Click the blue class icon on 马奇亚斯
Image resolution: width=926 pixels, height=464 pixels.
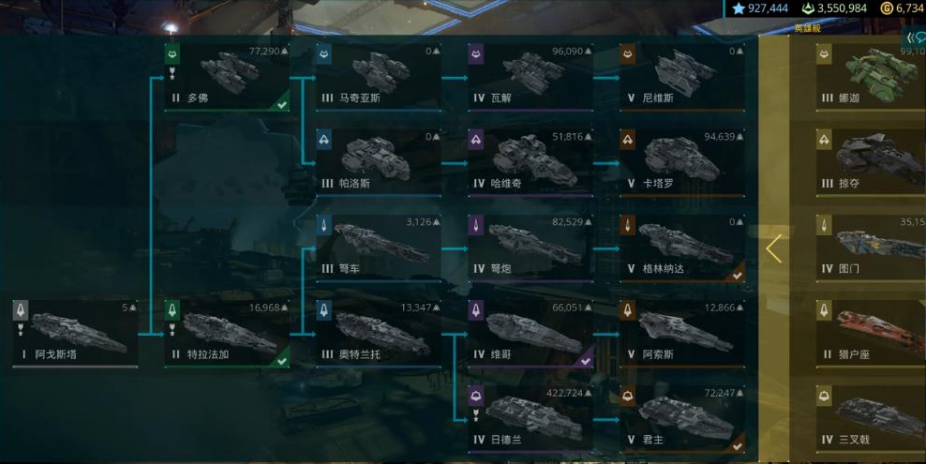point(324,54)
